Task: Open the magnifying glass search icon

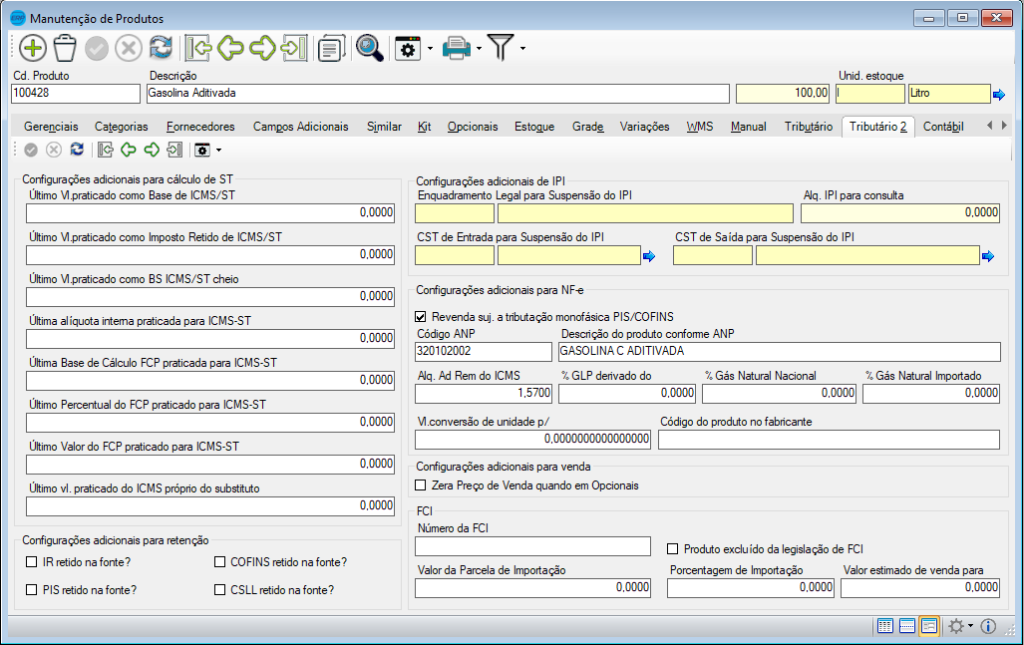Action: [370, 48]
